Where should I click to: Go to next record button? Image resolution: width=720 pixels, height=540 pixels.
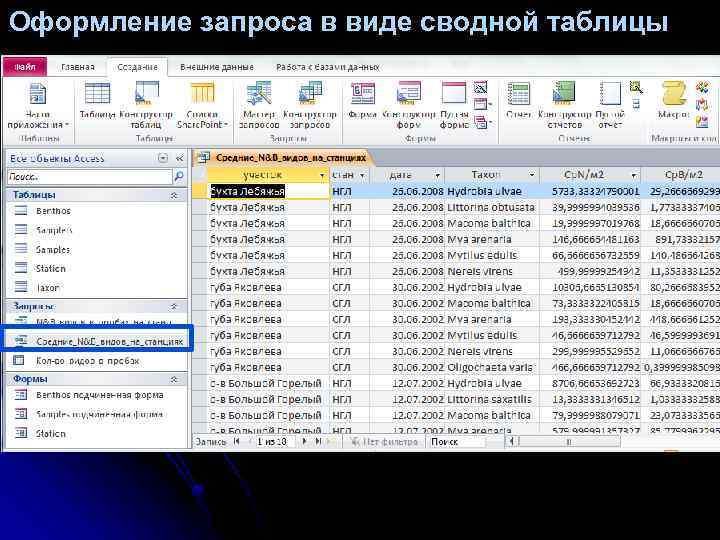(x=304, y=441)
